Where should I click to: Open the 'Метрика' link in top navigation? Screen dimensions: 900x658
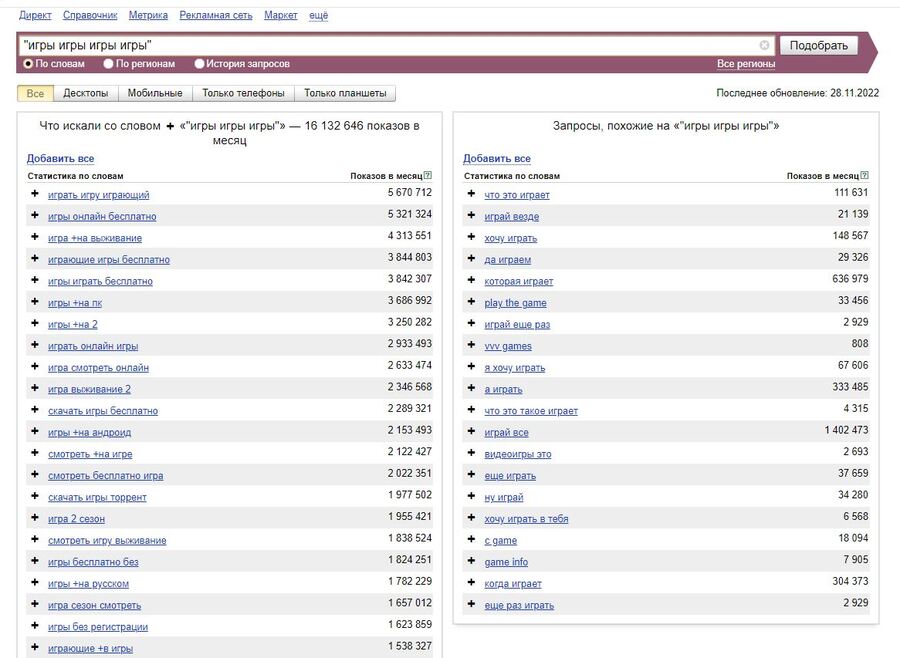pos(148,16)
